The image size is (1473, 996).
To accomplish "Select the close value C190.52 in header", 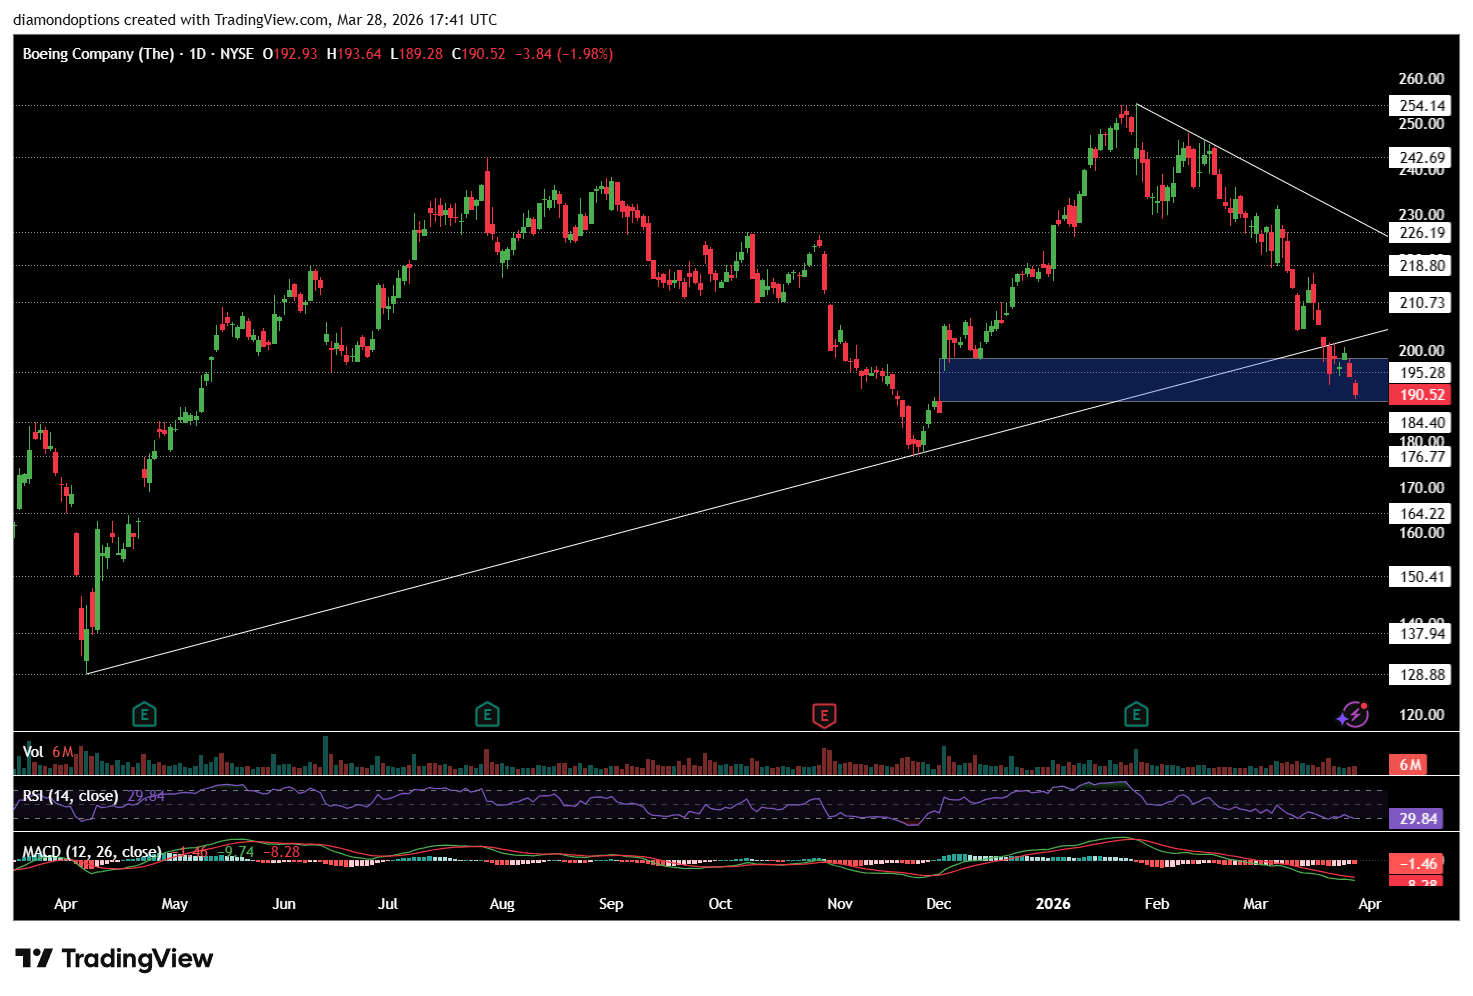I will [479, 54].
